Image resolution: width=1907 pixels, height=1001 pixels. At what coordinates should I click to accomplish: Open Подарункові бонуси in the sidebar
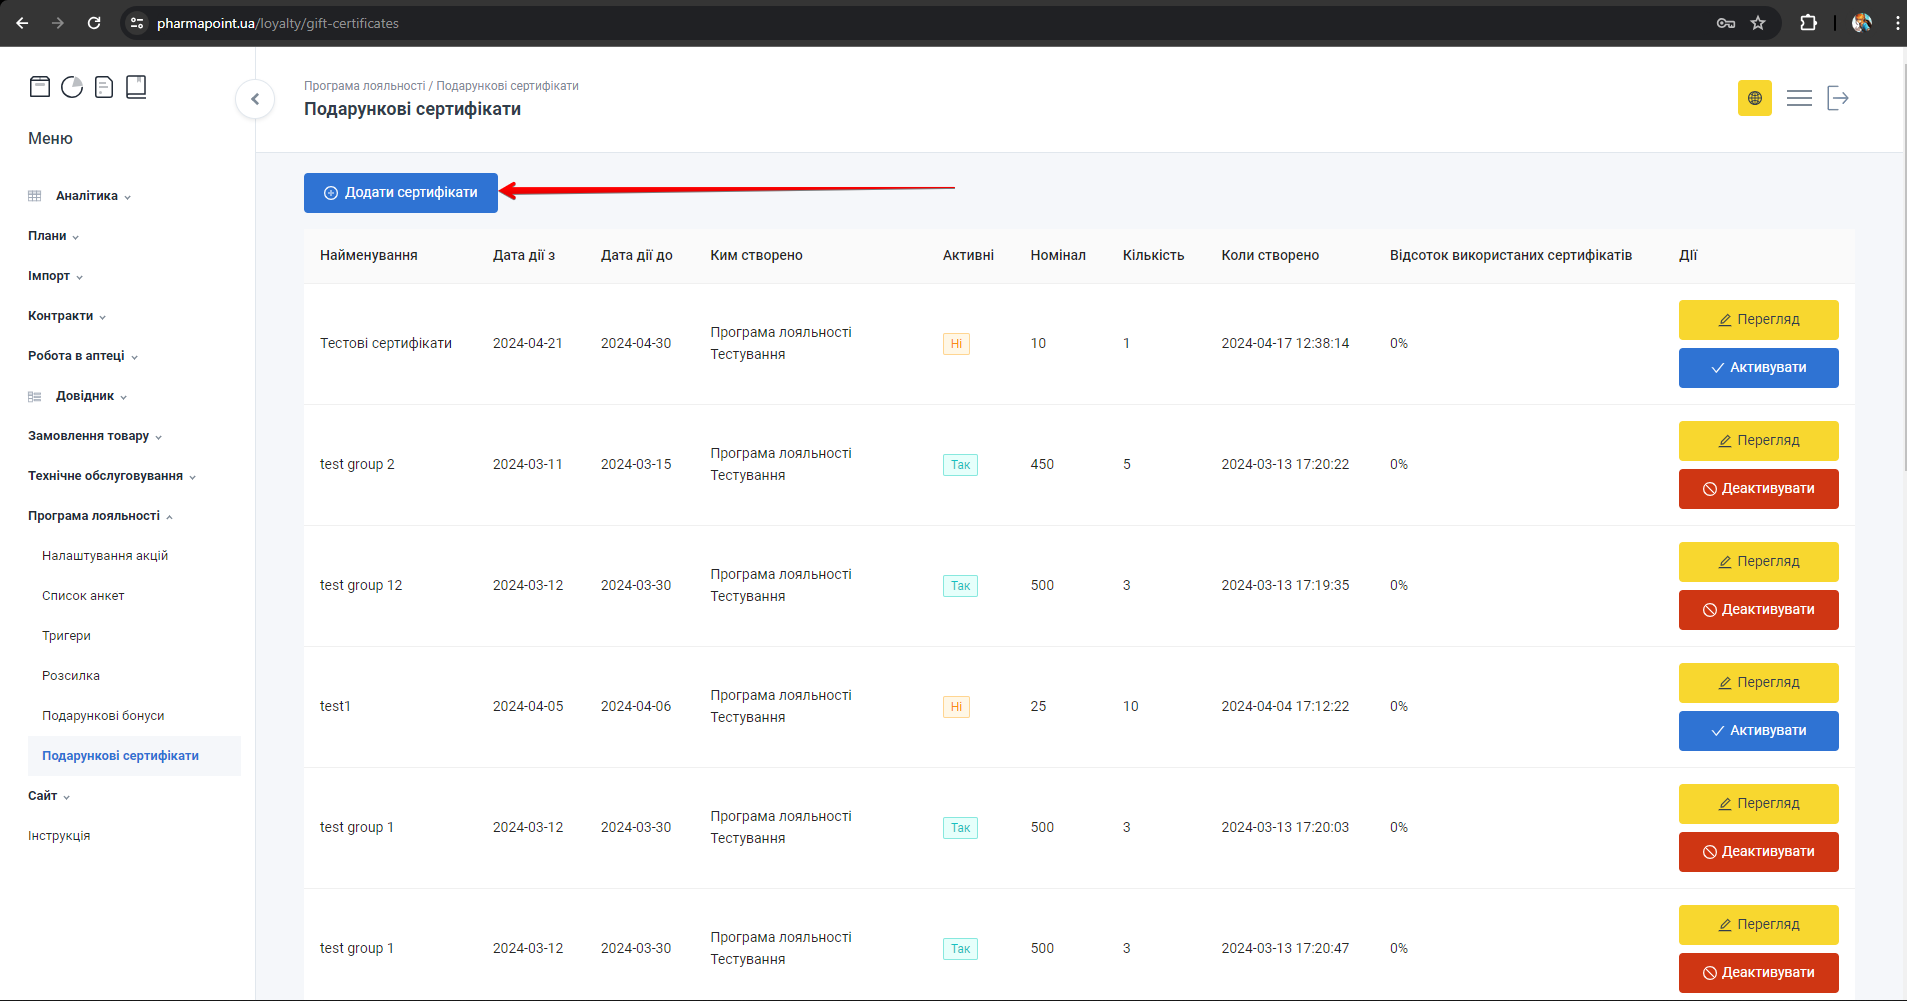point(103,716)
